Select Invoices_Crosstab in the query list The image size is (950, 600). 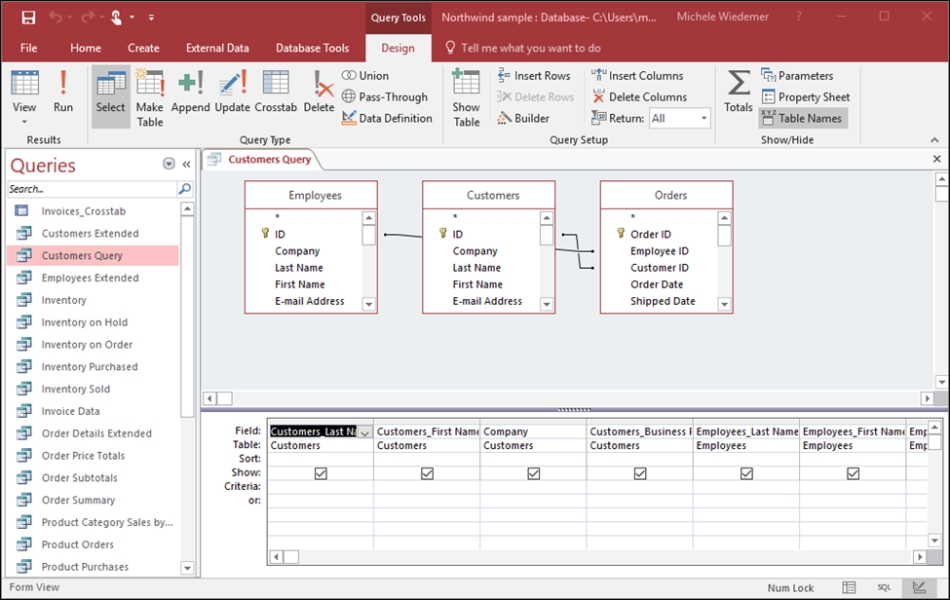84,211
